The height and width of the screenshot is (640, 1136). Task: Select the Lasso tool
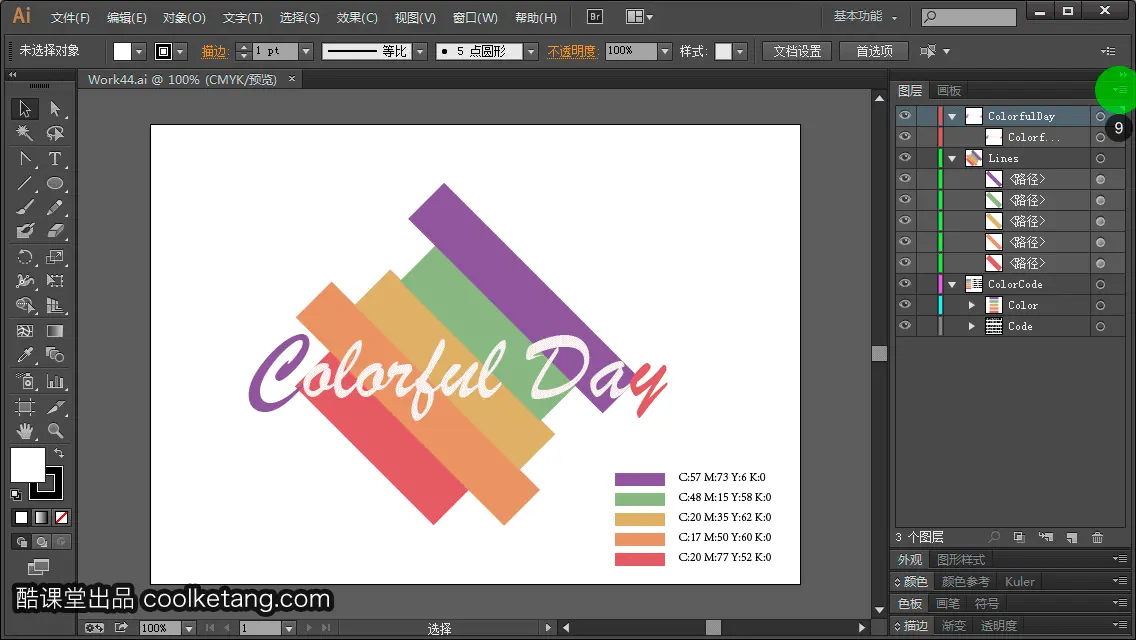coord(55,133)
